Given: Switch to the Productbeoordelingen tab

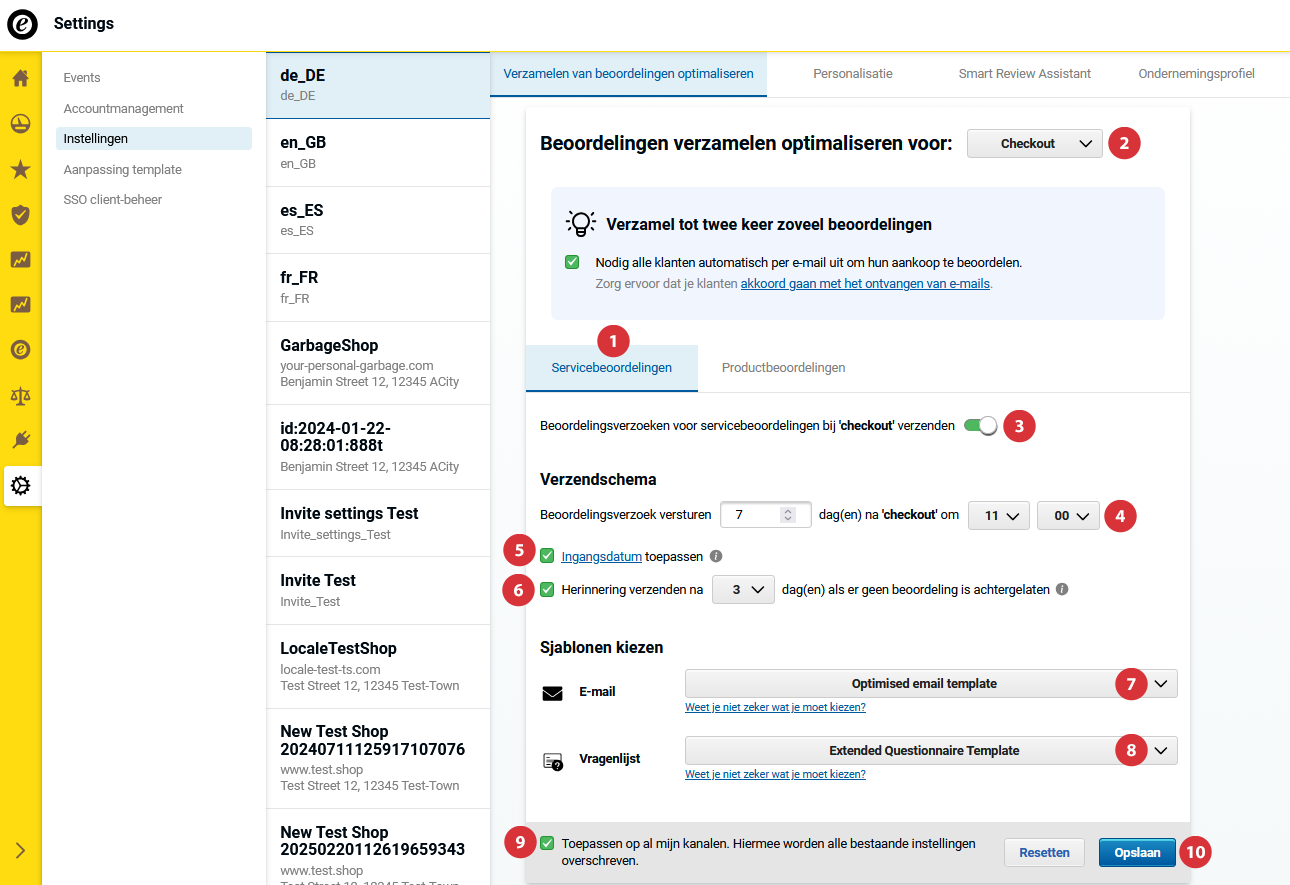Looking at the screenshot, I should click(783, 368).
